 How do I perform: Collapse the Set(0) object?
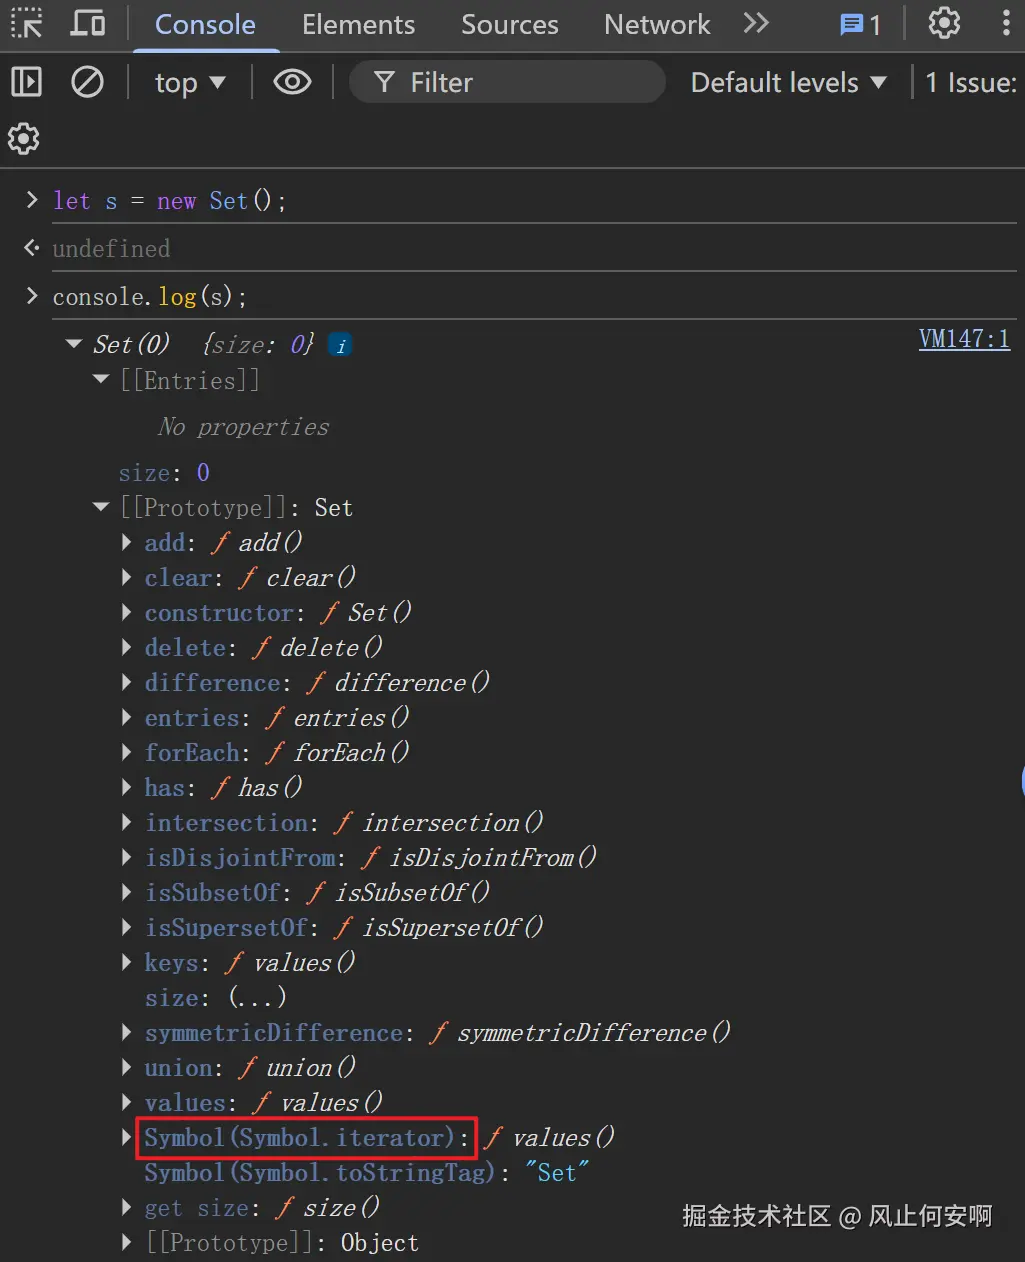tap(74, 345)
